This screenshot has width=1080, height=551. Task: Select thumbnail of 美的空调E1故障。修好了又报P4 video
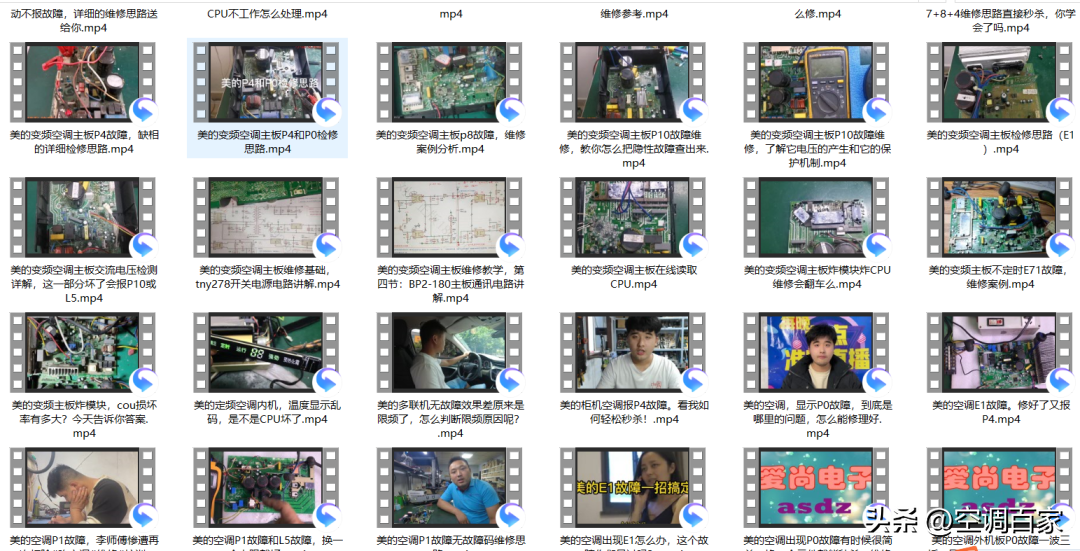(x=1000, y=353)
